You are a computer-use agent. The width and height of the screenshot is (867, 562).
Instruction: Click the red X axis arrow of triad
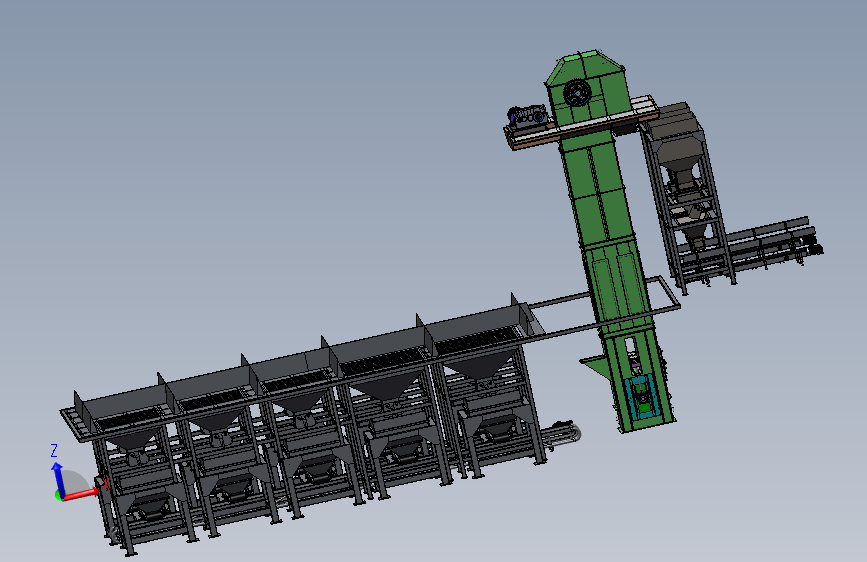(x=82, y=493)
